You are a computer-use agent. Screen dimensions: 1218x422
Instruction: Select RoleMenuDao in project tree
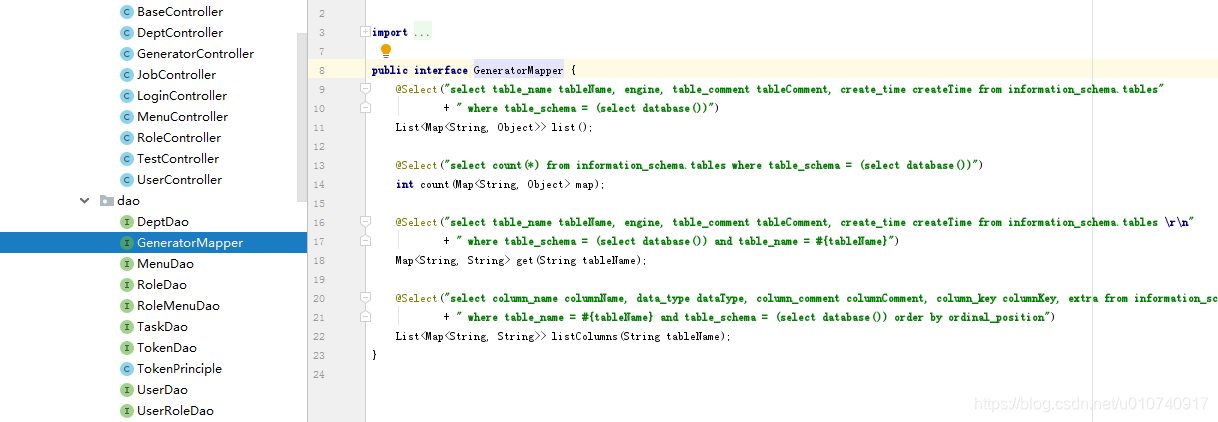point(178,306)
